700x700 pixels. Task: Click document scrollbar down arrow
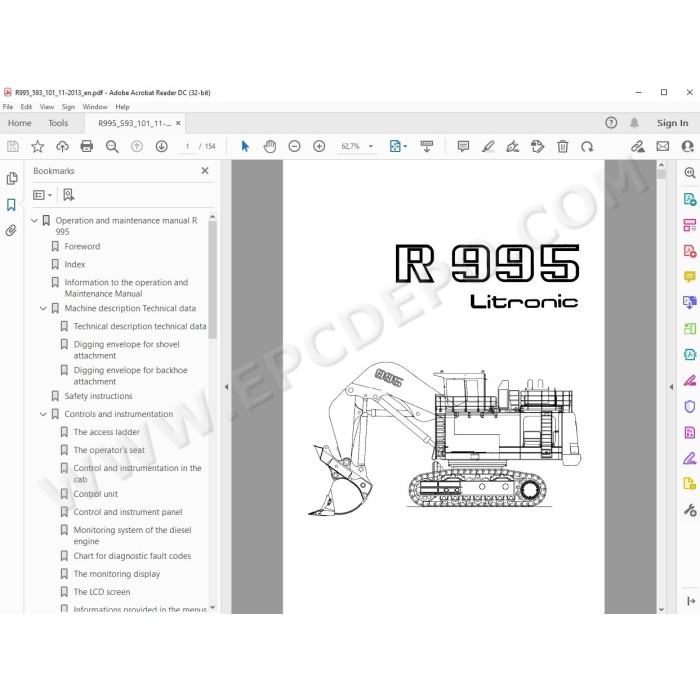click(x=661, y=609)
